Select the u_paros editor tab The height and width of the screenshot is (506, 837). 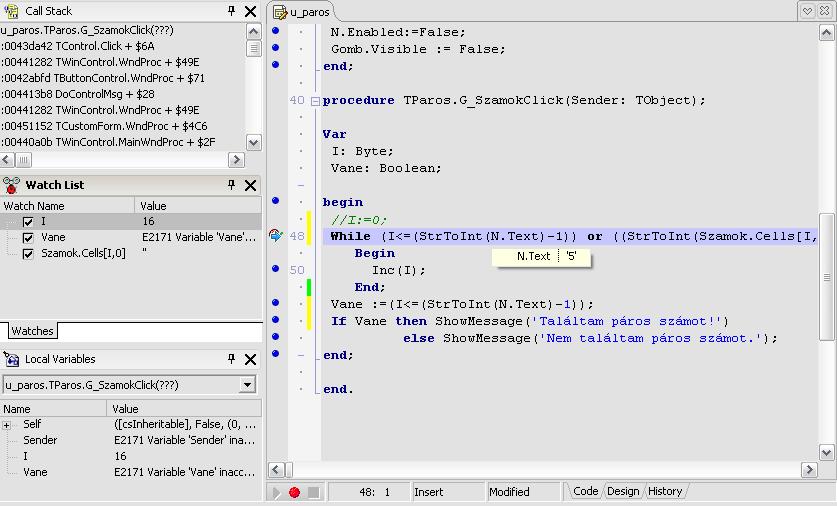(x=302, y=12)
